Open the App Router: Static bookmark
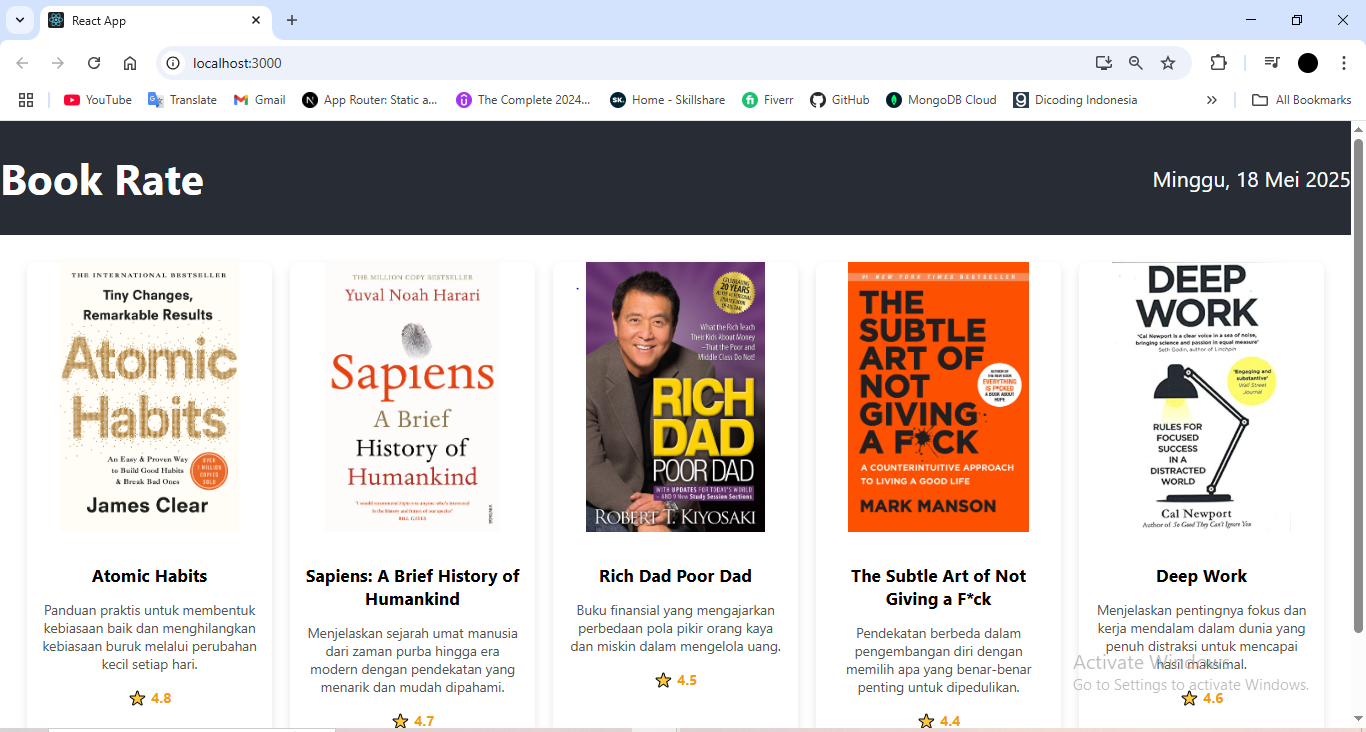1366x732 pixels. tap(371, 100)
